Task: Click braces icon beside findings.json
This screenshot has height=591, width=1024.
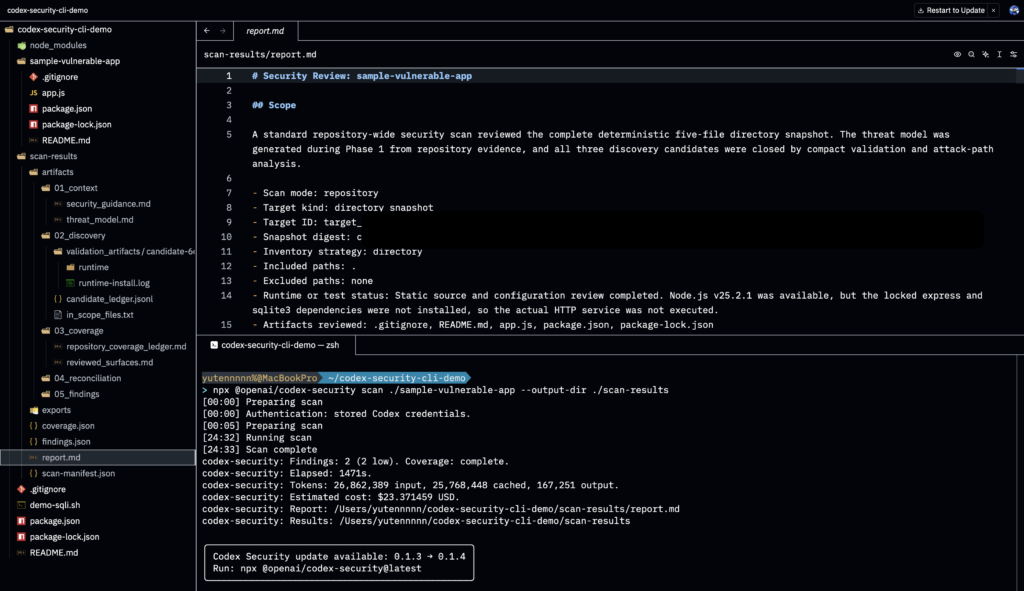Action: pos(33,441)
